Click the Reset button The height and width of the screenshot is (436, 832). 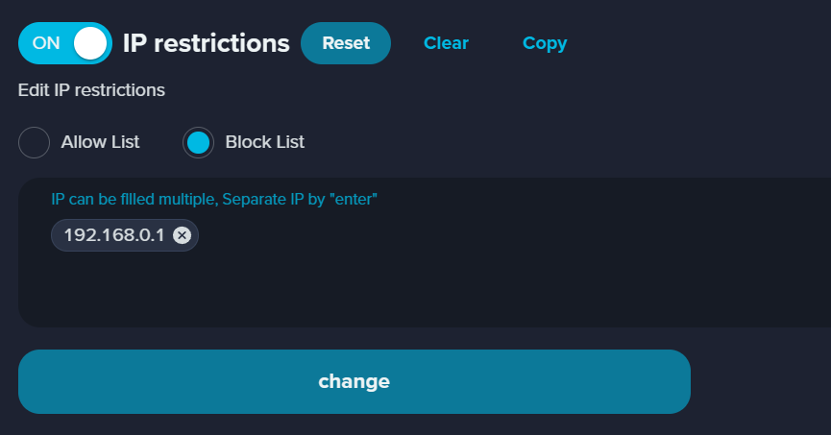pyautogui.click(x=346, y=43)
